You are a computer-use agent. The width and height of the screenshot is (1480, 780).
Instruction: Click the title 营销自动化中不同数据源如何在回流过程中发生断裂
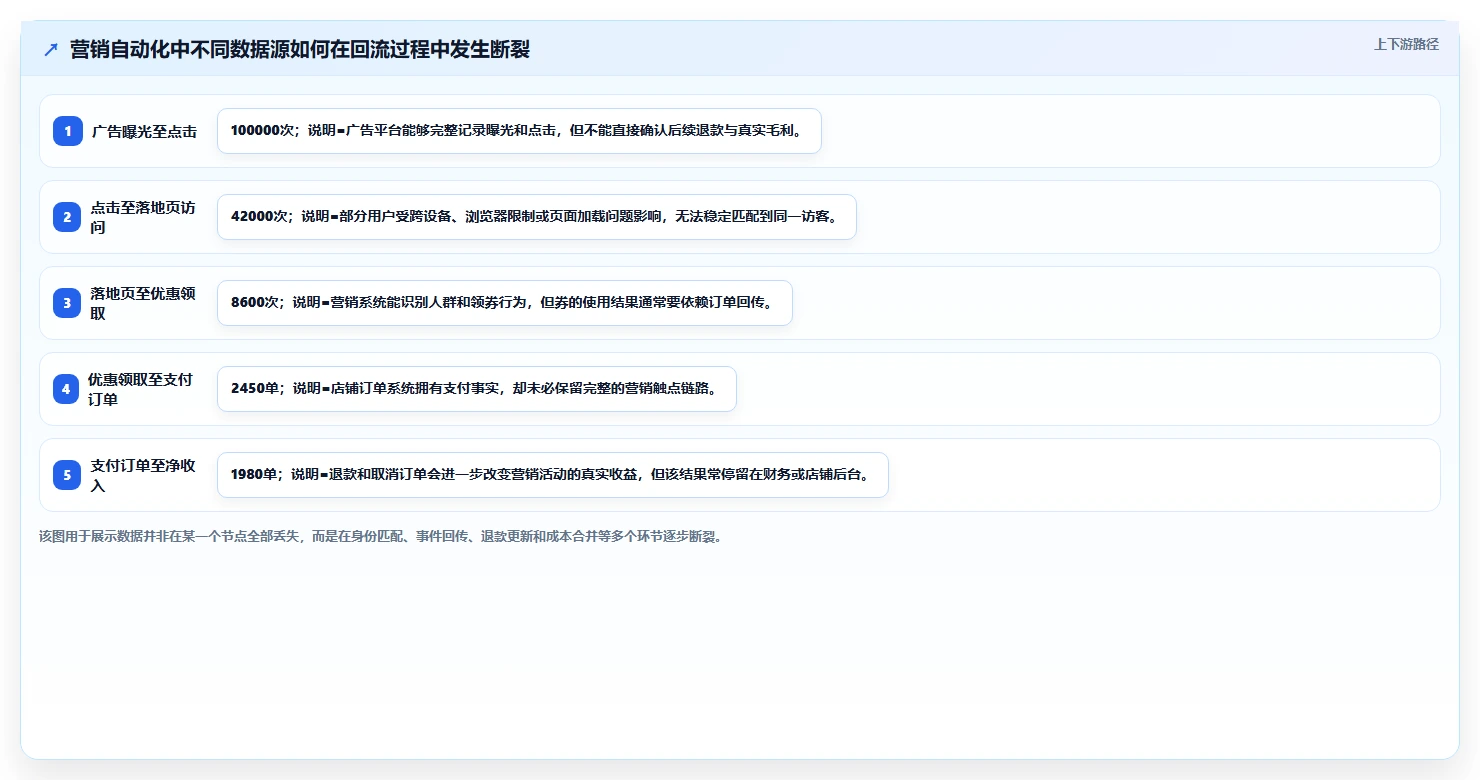[300, 50]
